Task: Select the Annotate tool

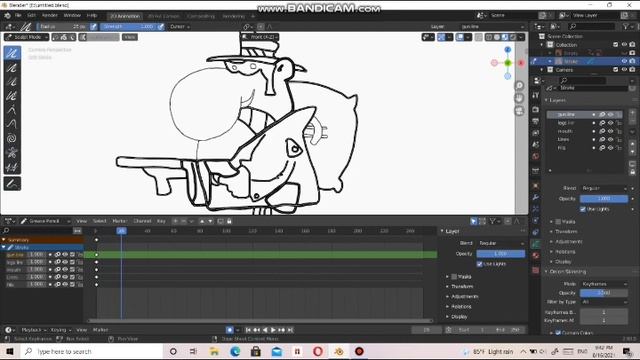Action: pyautogui.click(x=12, y=184)
